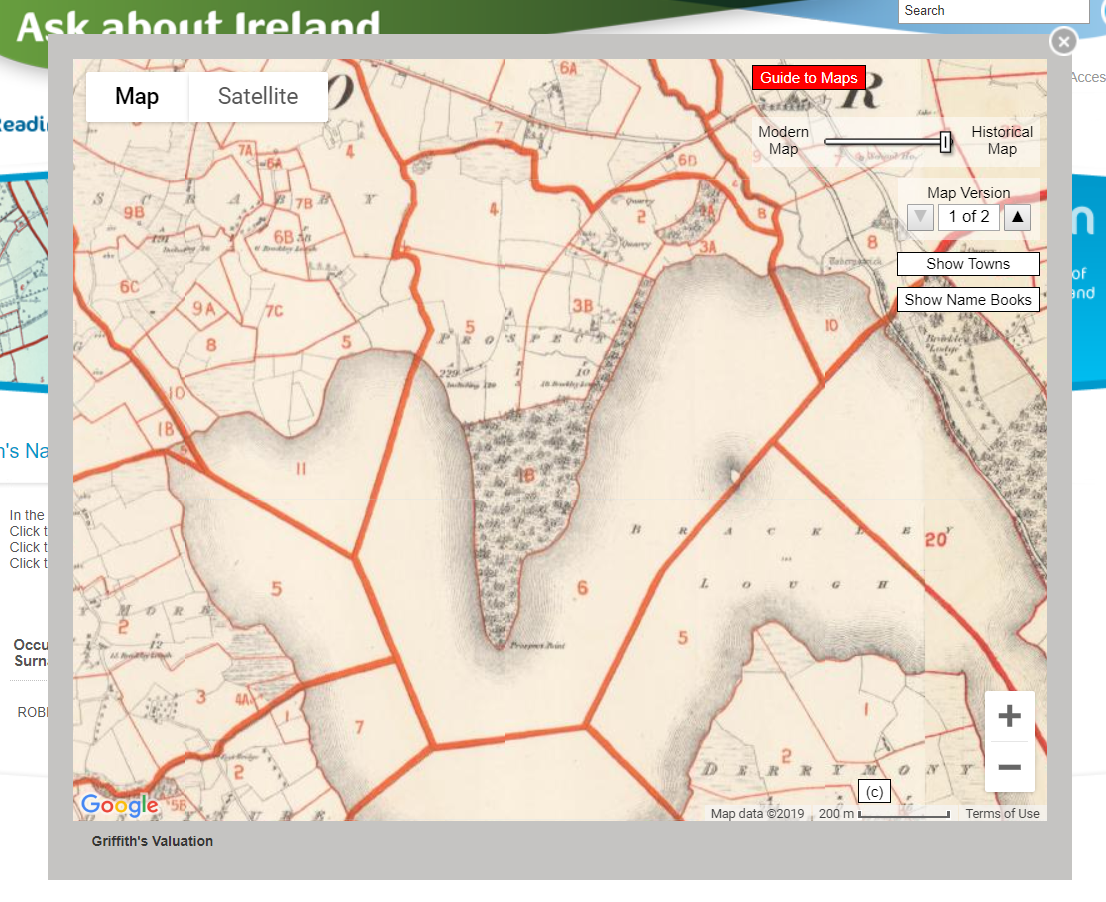
Task: Click inside the Search input field
Action: (x=993, y=11)
